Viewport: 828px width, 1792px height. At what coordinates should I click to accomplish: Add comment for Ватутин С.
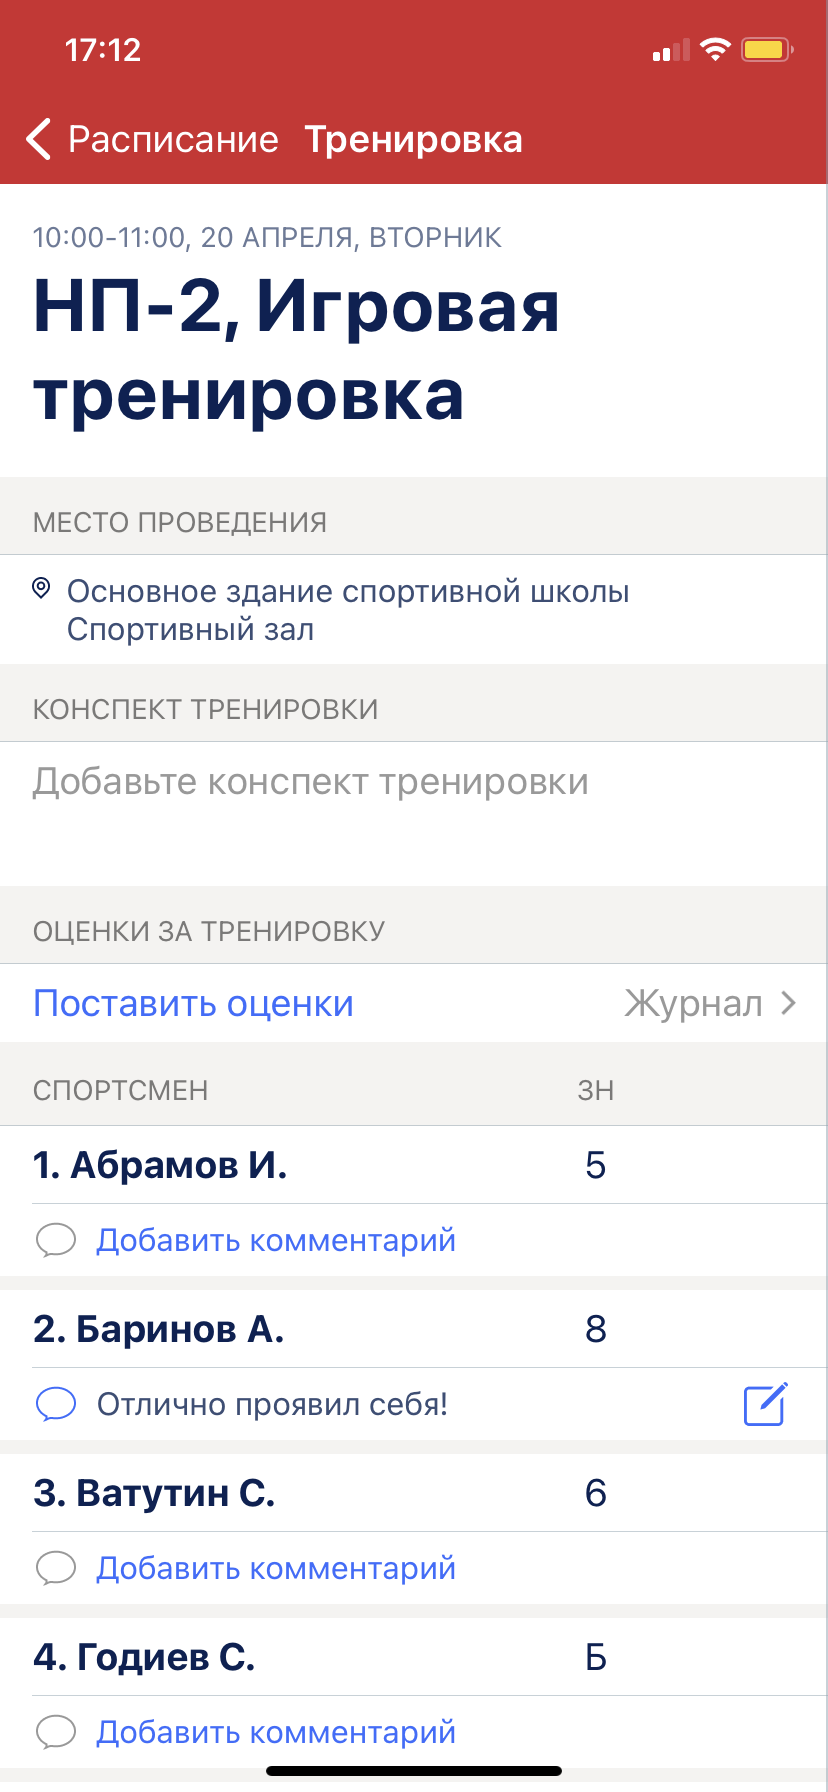pos(276,1568)
